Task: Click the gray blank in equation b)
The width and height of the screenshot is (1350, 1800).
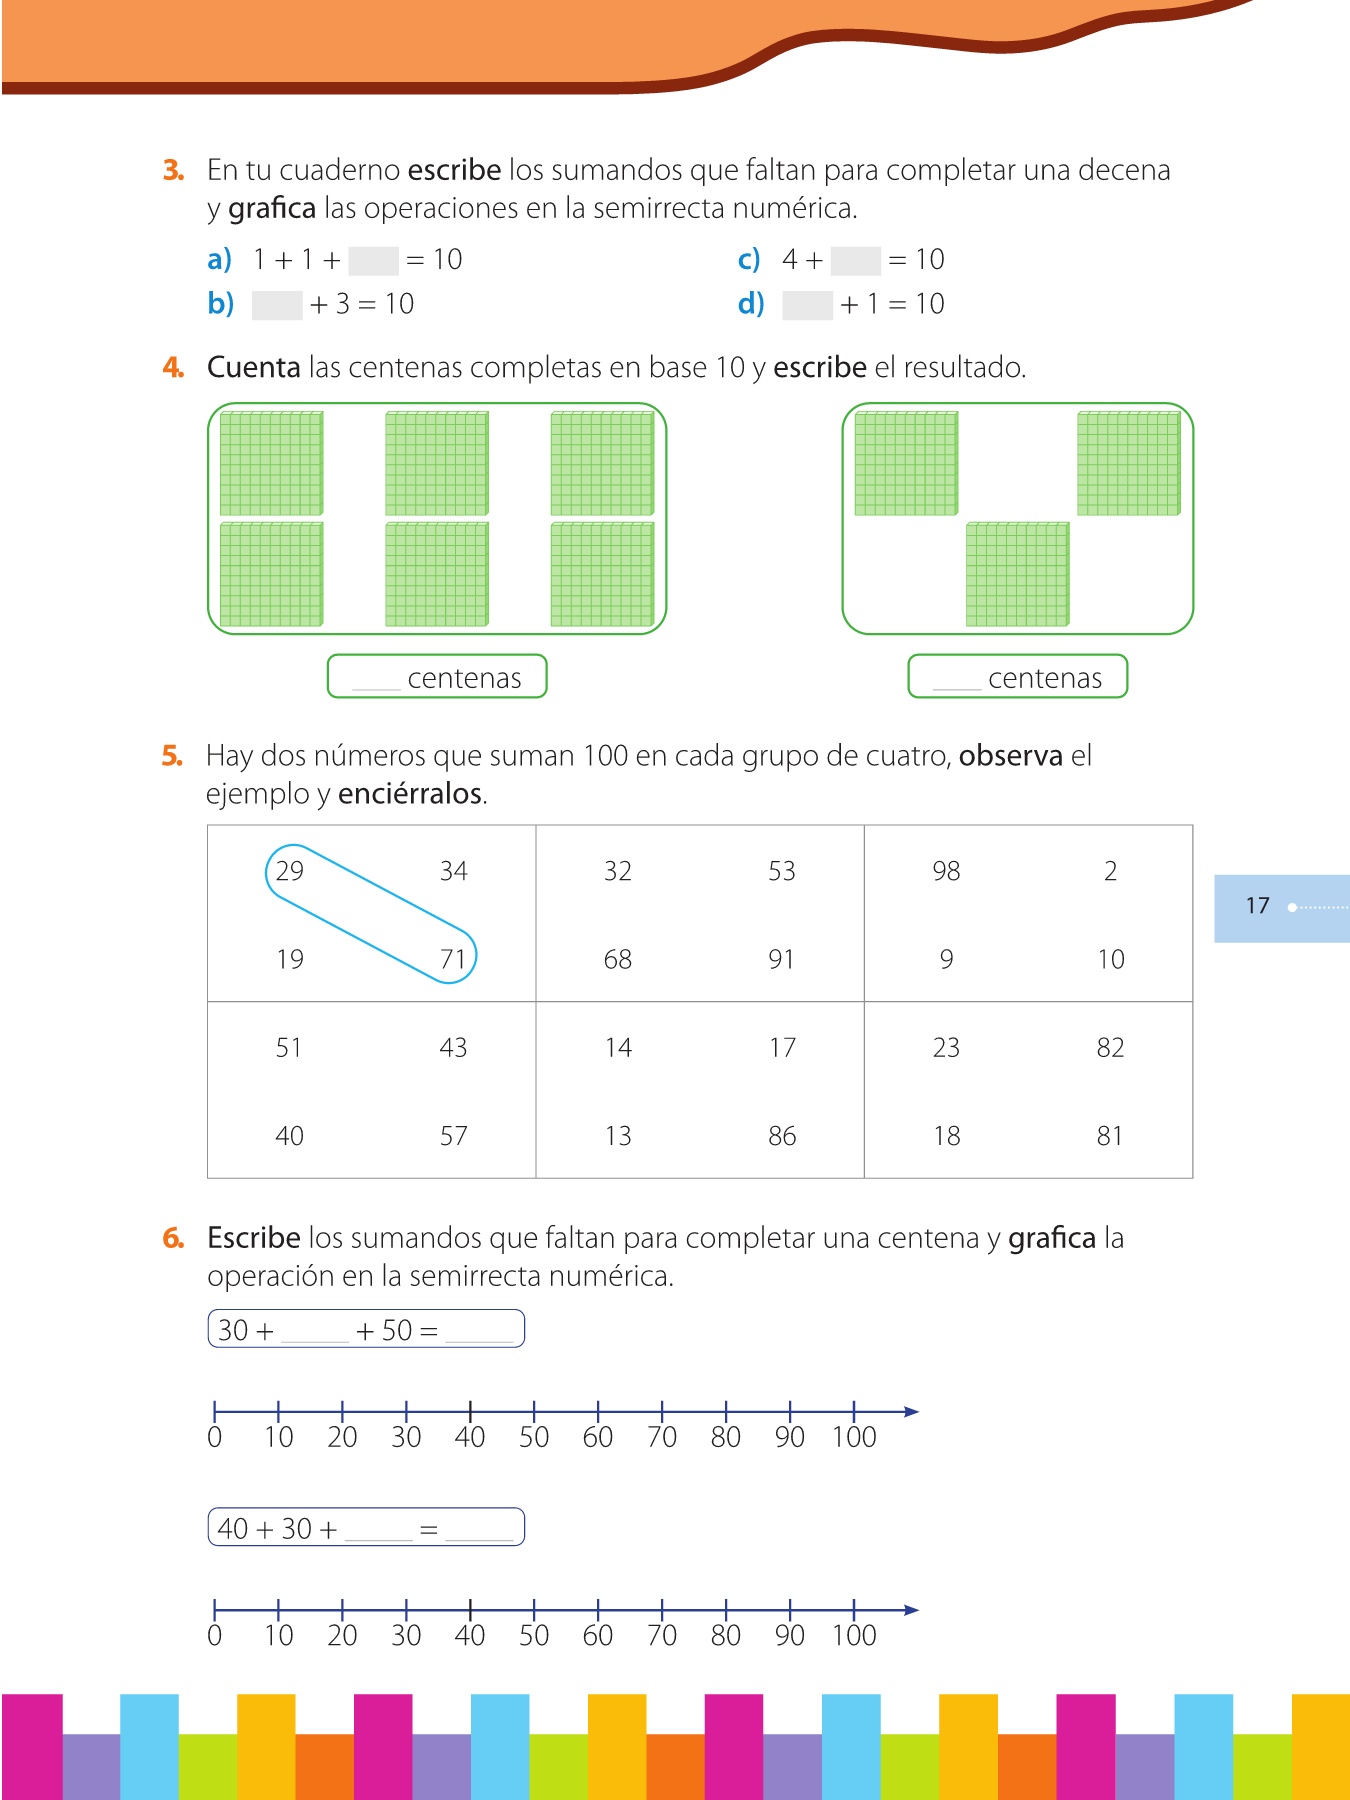Action: click(277, 305)
